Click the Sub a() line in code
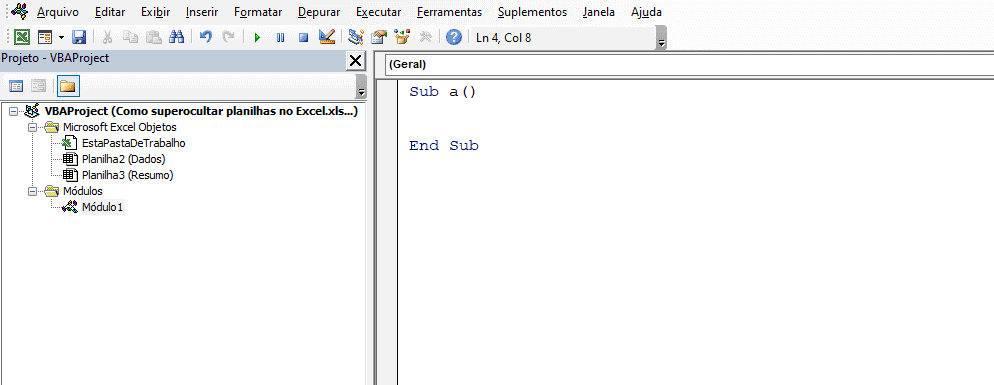The width and height of the screenshot is (994, 385). (442, 92)
